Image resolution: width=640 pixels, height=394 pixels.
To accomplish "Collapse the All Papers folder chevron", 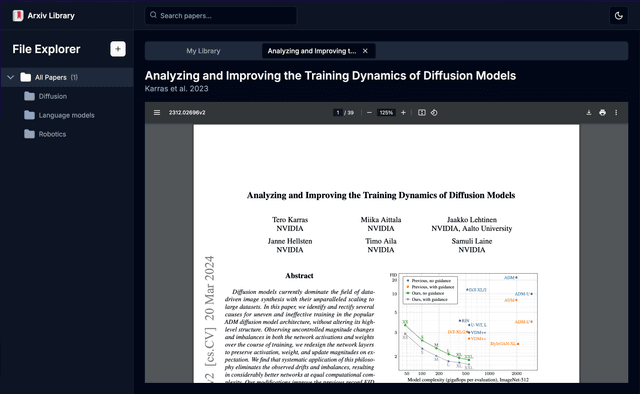I will tap(11, 77).
